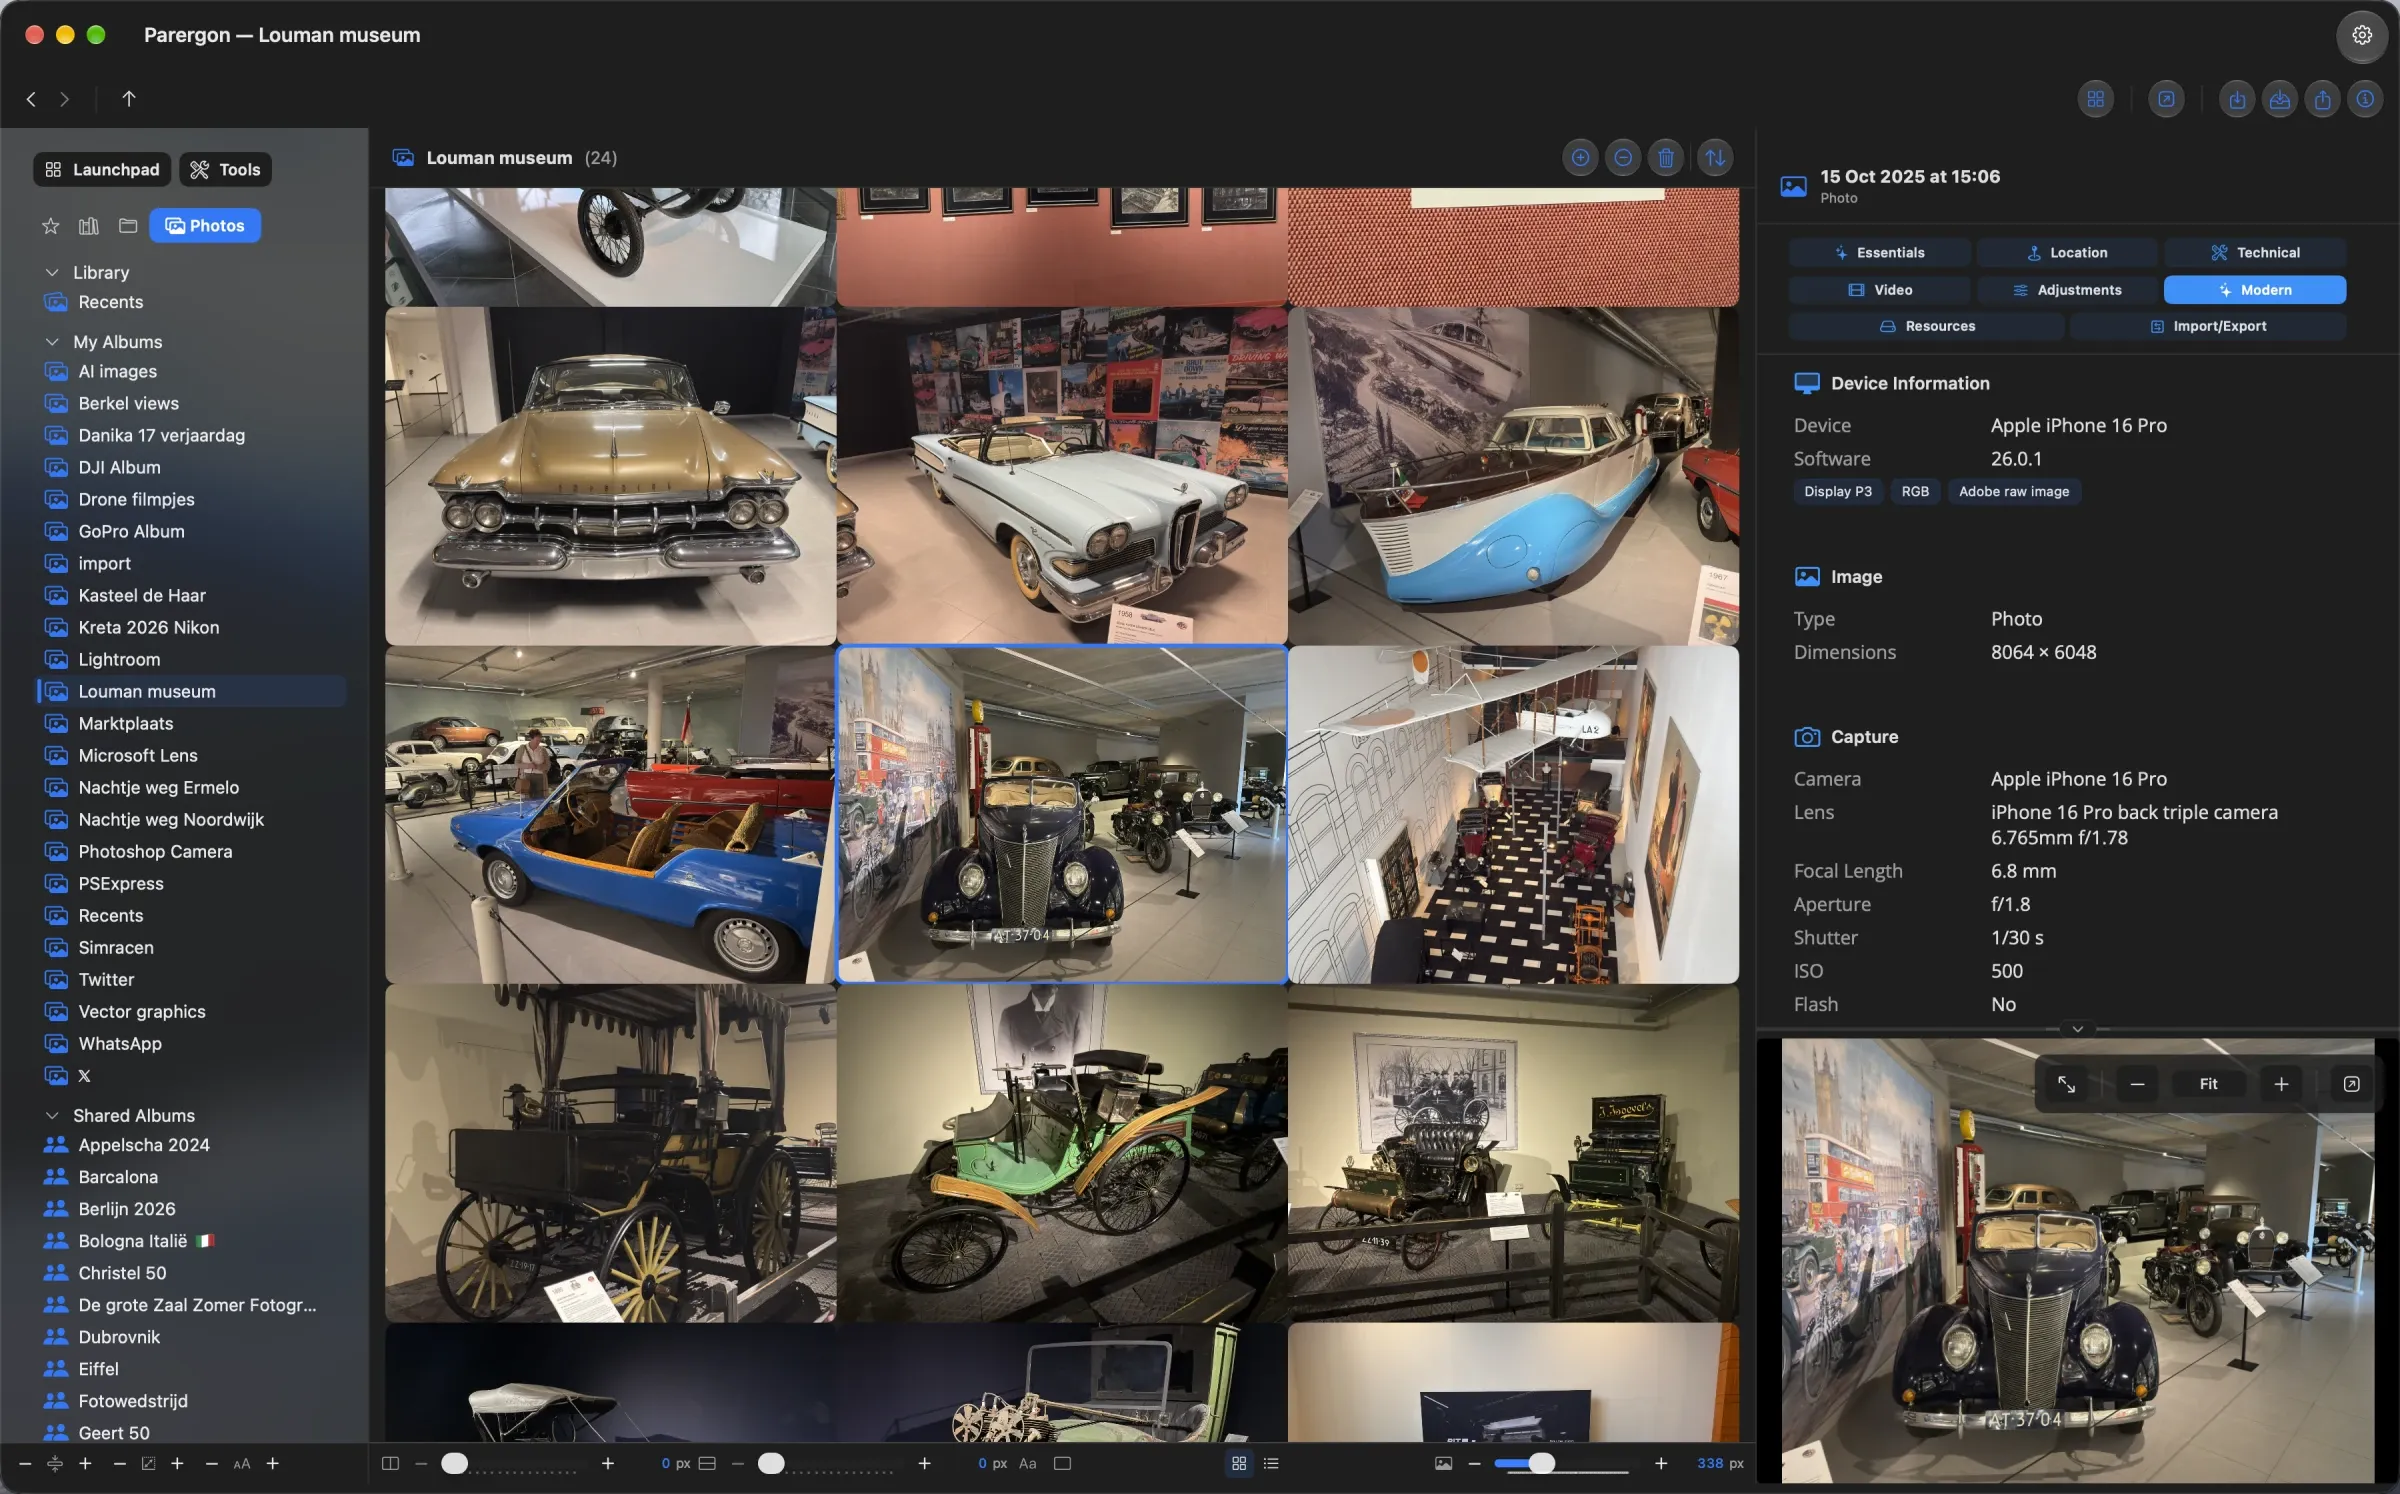Go back with the left chevron arrow
This screenshot has height=1494, width=2400.
[31, 99]
